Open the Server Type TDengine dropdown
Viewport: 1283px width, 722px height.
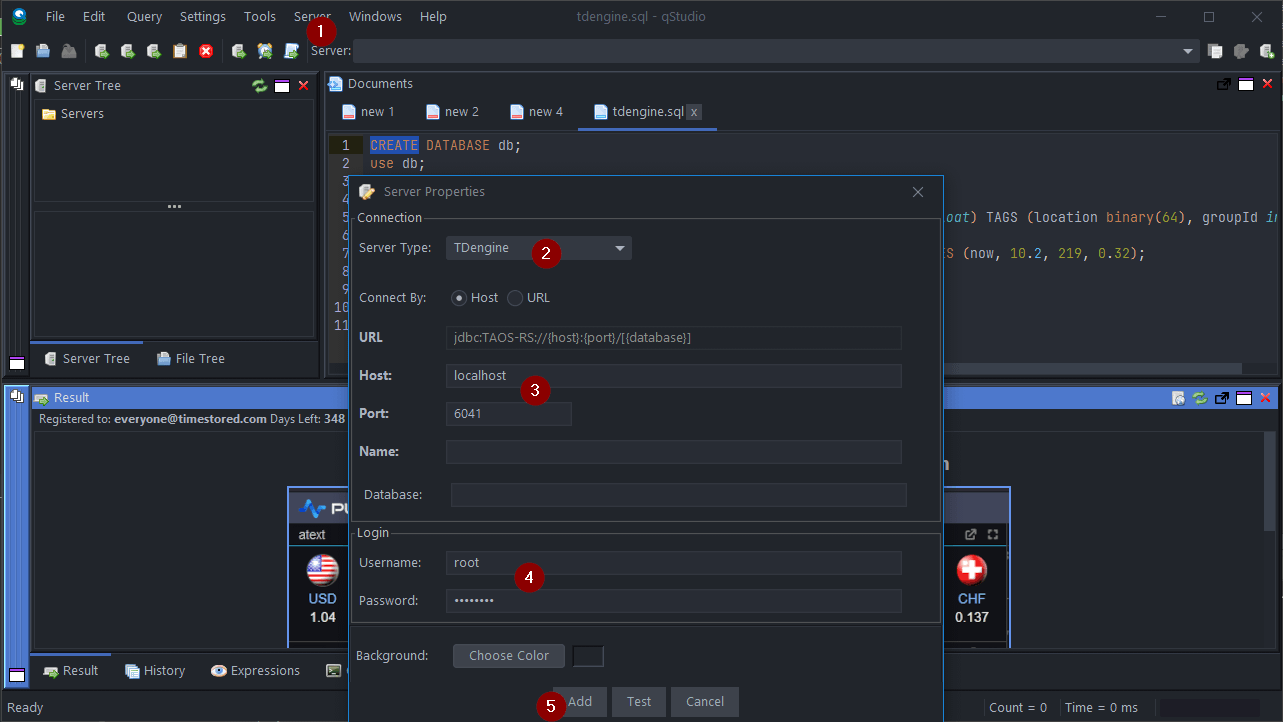point(538,248)
